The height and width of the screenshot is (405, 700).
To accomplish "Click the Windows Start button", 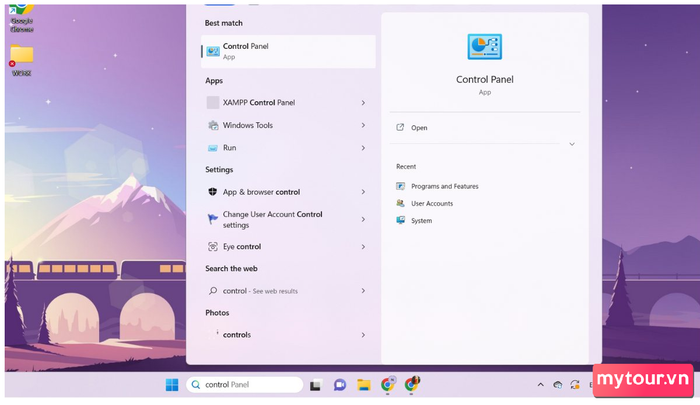I will point(172,384).
